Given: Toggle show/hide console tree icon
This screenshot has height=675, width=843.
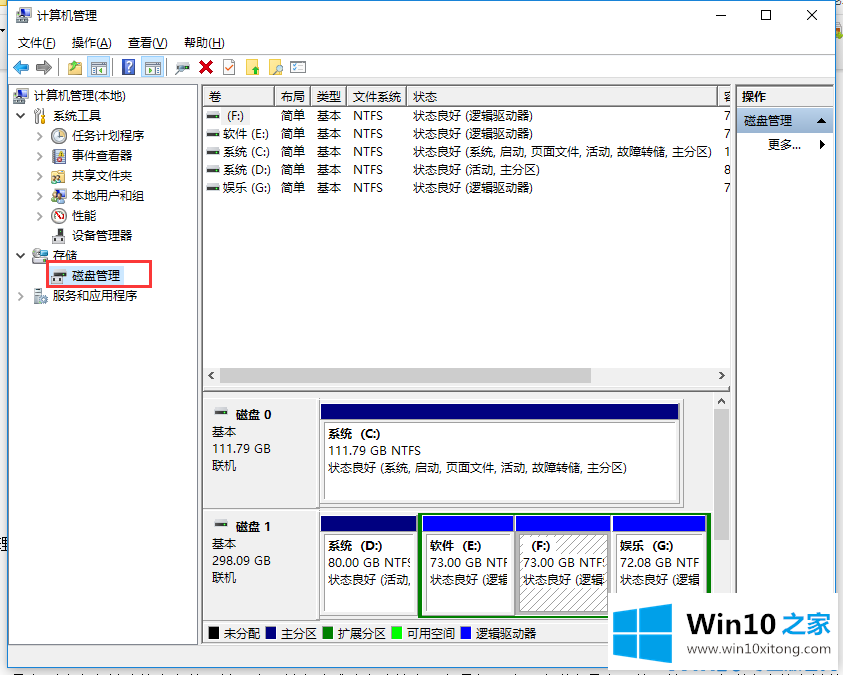Looking at the screenshot, I should click(99, 68).
